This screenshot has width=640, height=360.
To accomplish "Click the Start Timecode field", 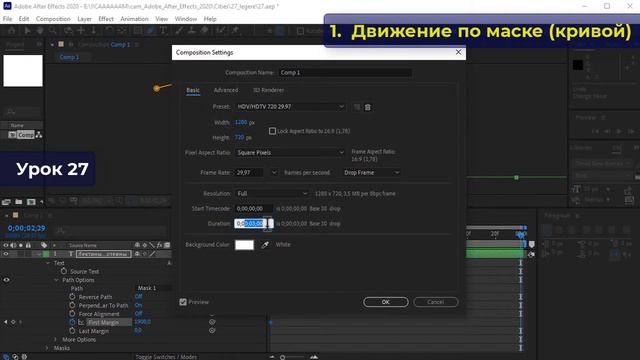I will [x=253, y=209].
